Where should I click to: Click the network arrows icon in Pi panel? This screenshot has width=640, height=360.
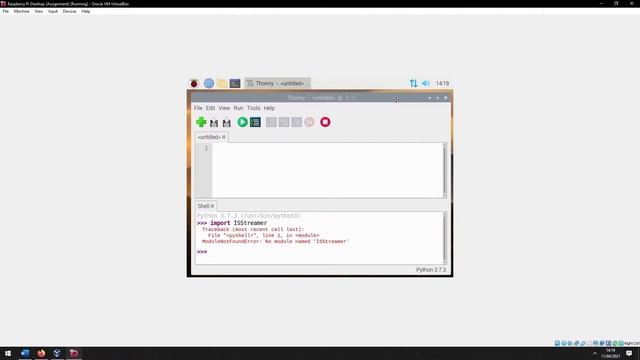413,83
